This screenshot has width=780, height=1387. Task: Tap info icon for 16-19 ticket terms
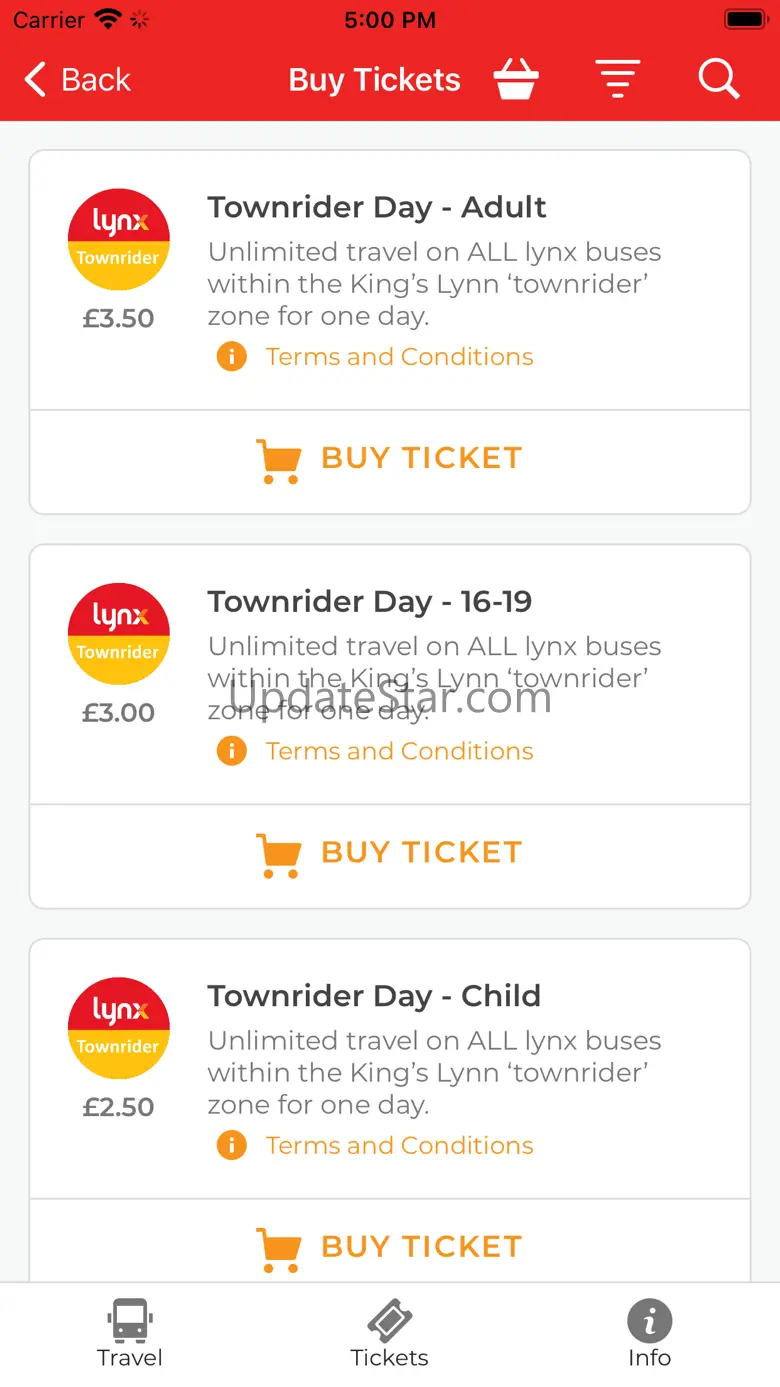click(231, 750)
